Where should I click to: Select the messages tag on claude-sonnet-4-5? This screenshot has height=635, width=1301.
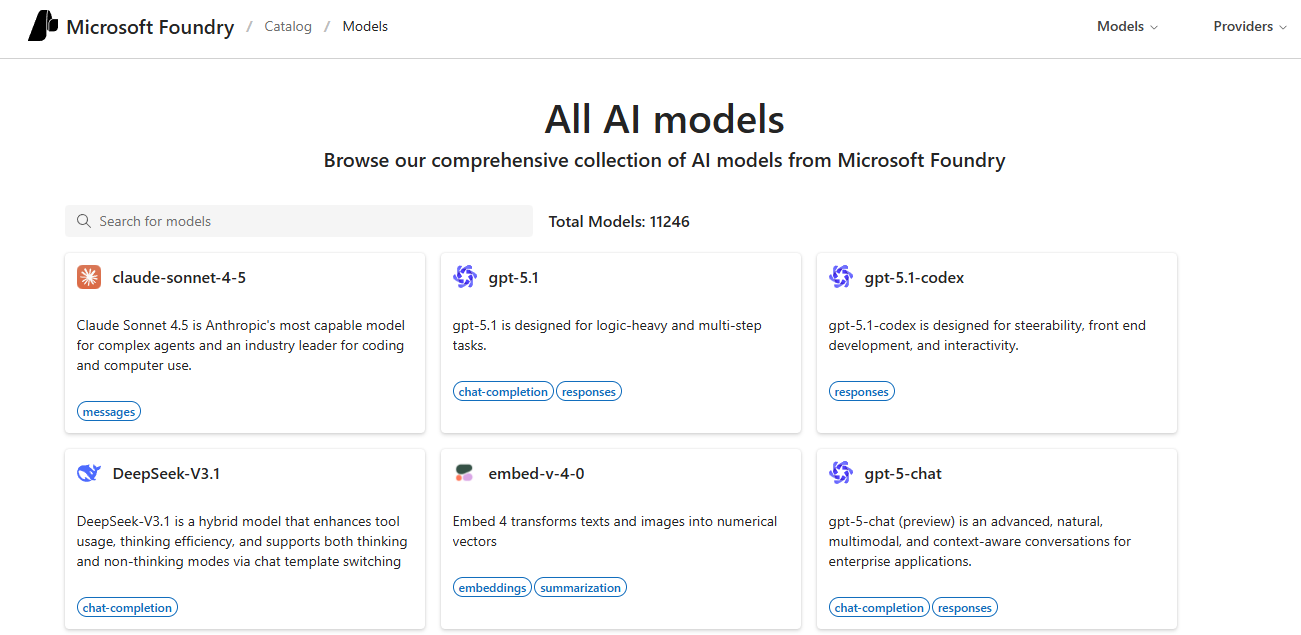[109, 412]
